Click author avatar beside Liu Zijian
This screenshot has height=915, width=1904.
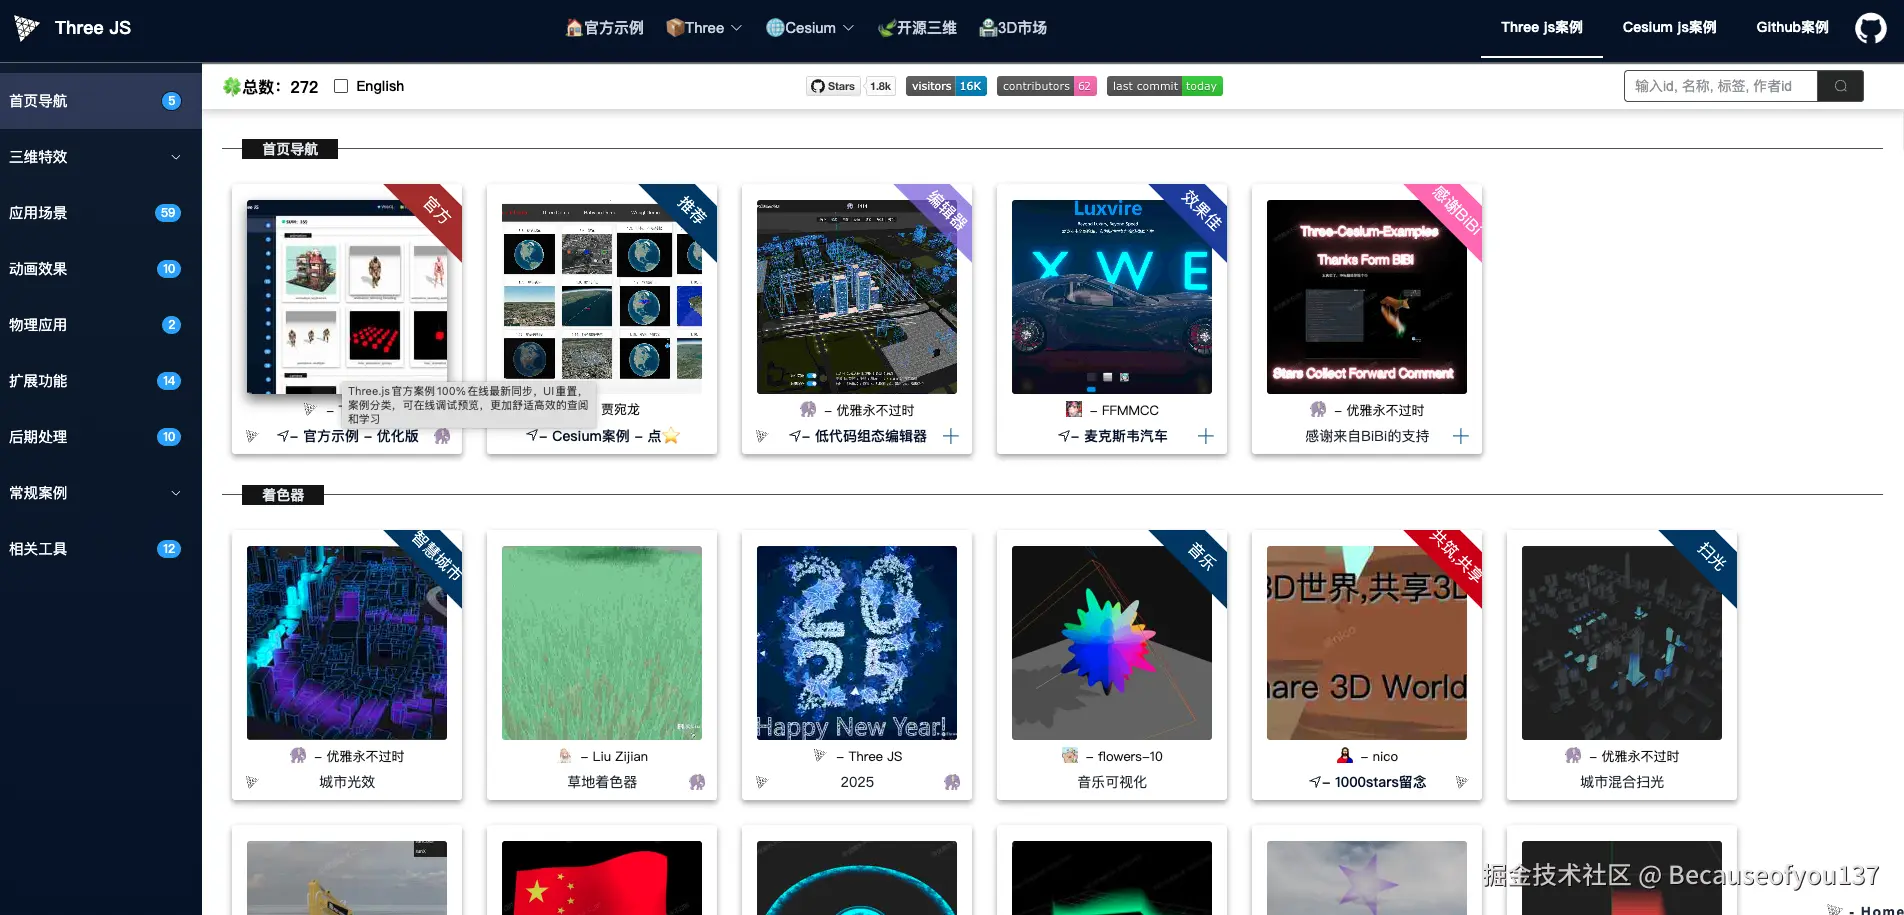(x=566, y=755)
